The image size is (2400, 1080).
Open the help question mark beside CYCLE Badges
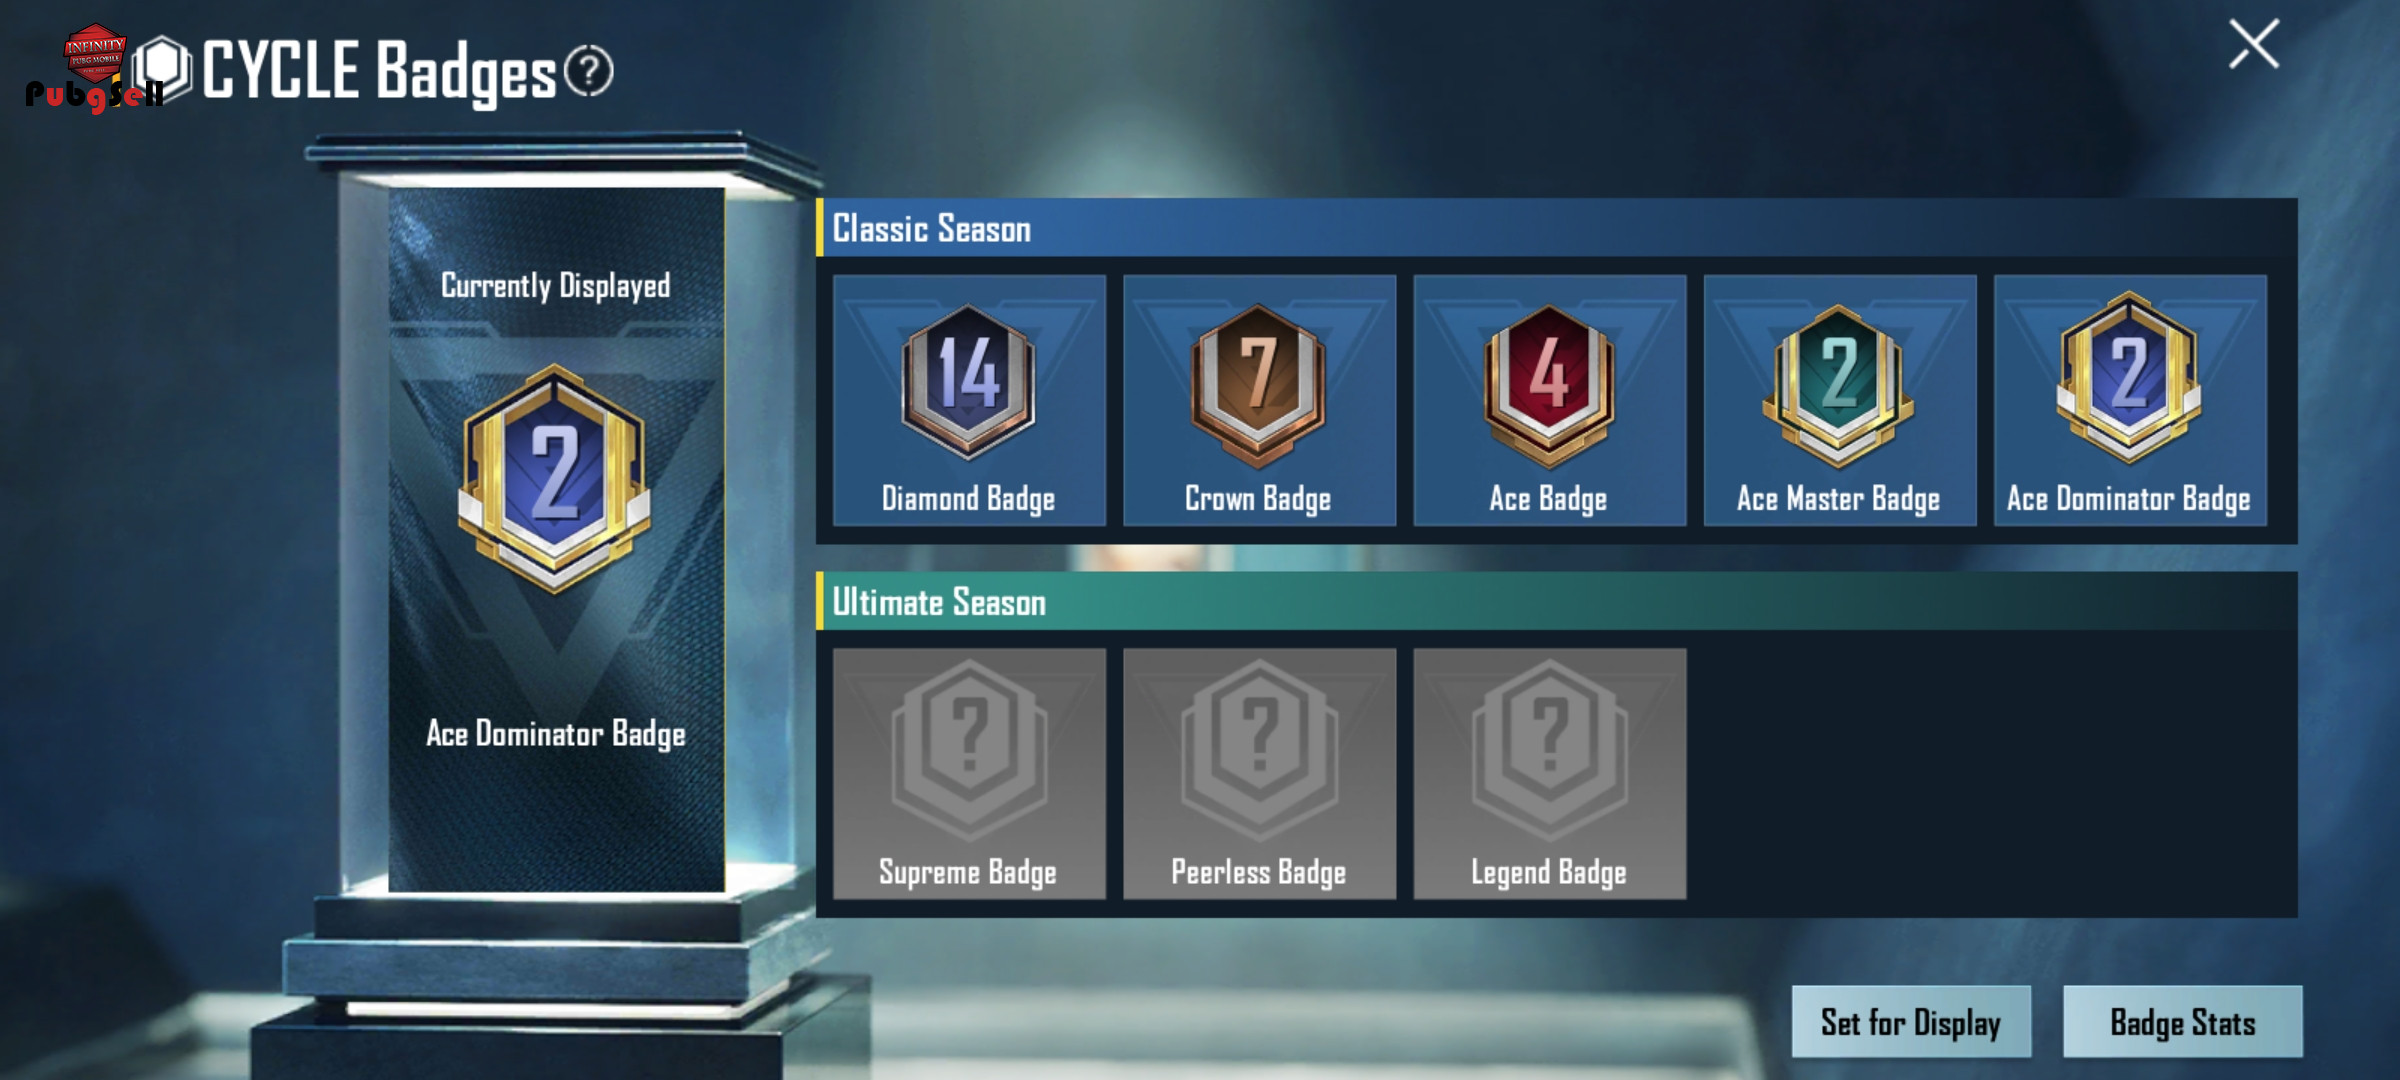(589, 72)
